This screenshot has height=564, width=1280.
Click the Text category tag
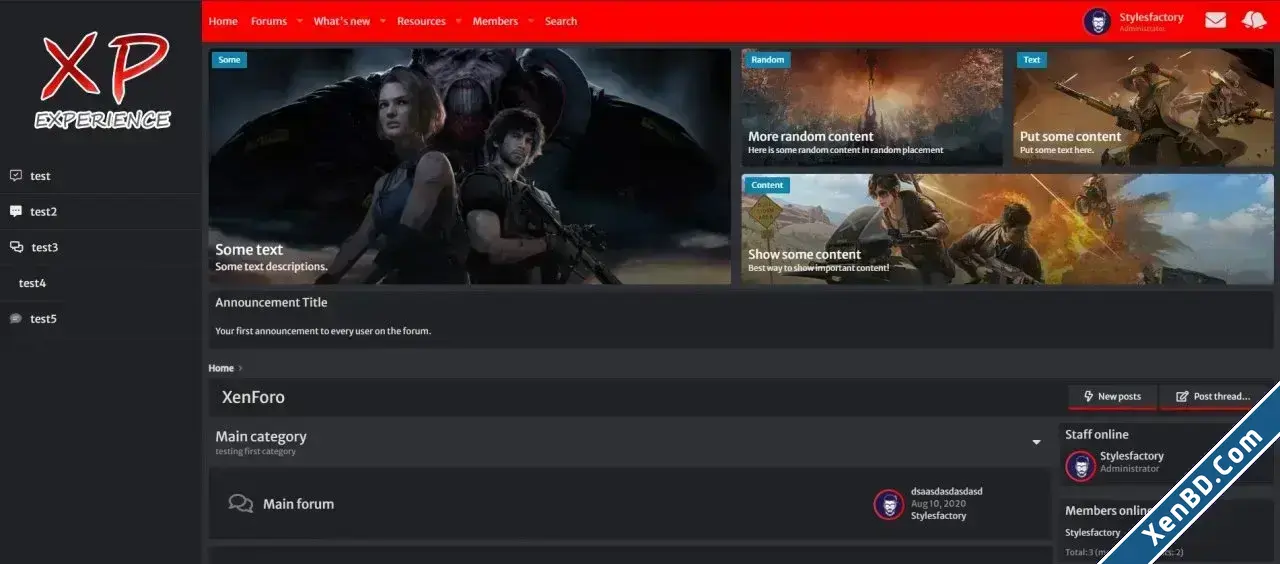1032,60
